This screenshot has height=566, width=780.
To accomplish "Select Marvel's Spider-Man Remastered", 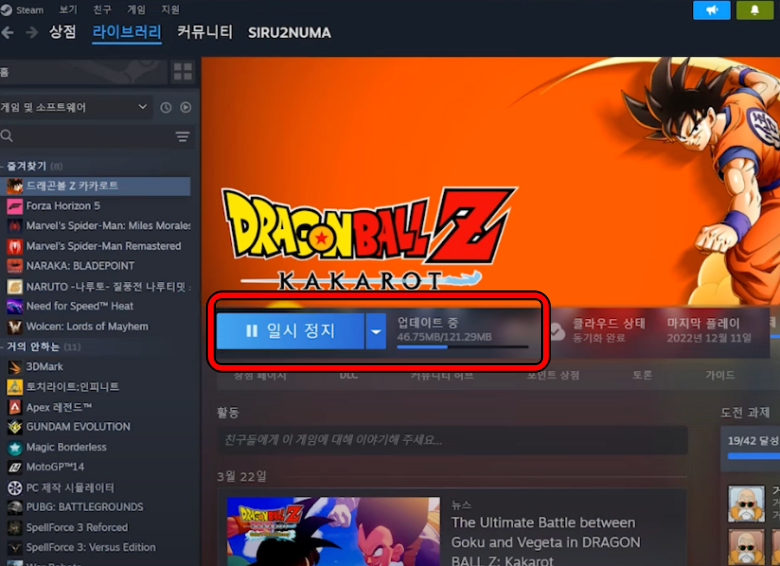I will 96,246.
